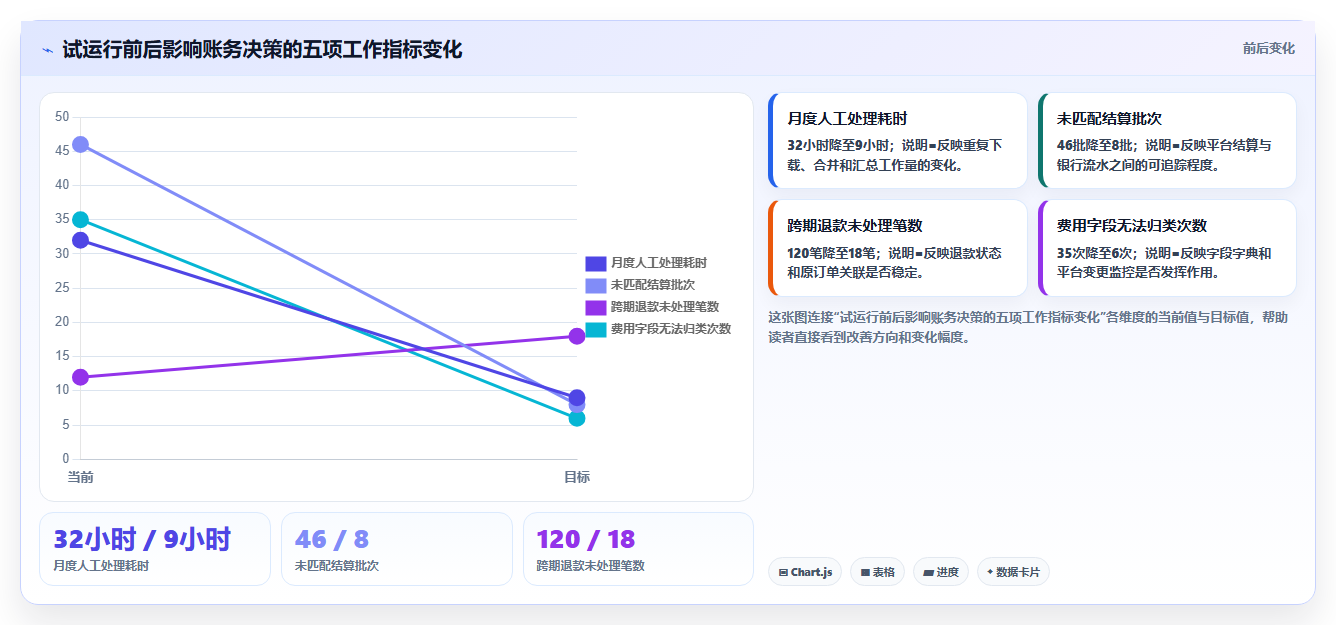Viewport: 1336px width, 625px height.
Task: Click the 未匹配结算批次 legend color box
Action: point(596,285)
